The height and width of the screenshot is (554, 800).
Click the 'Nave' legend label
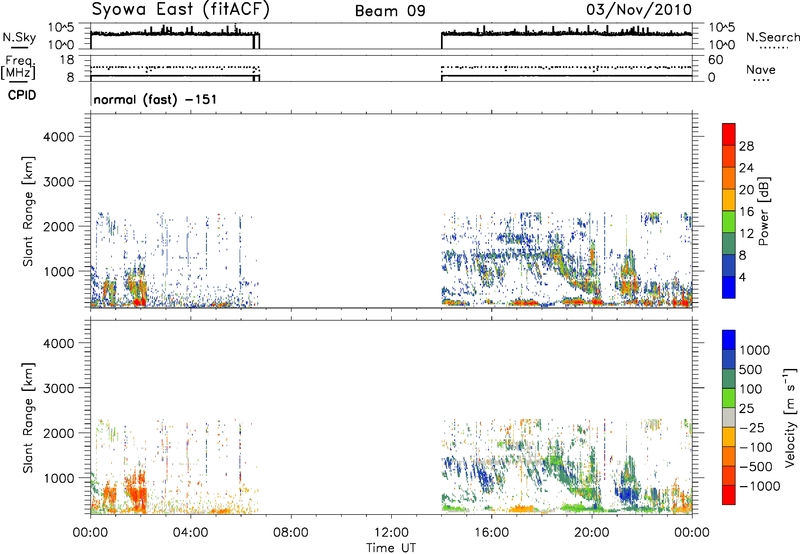coord(761,69)
